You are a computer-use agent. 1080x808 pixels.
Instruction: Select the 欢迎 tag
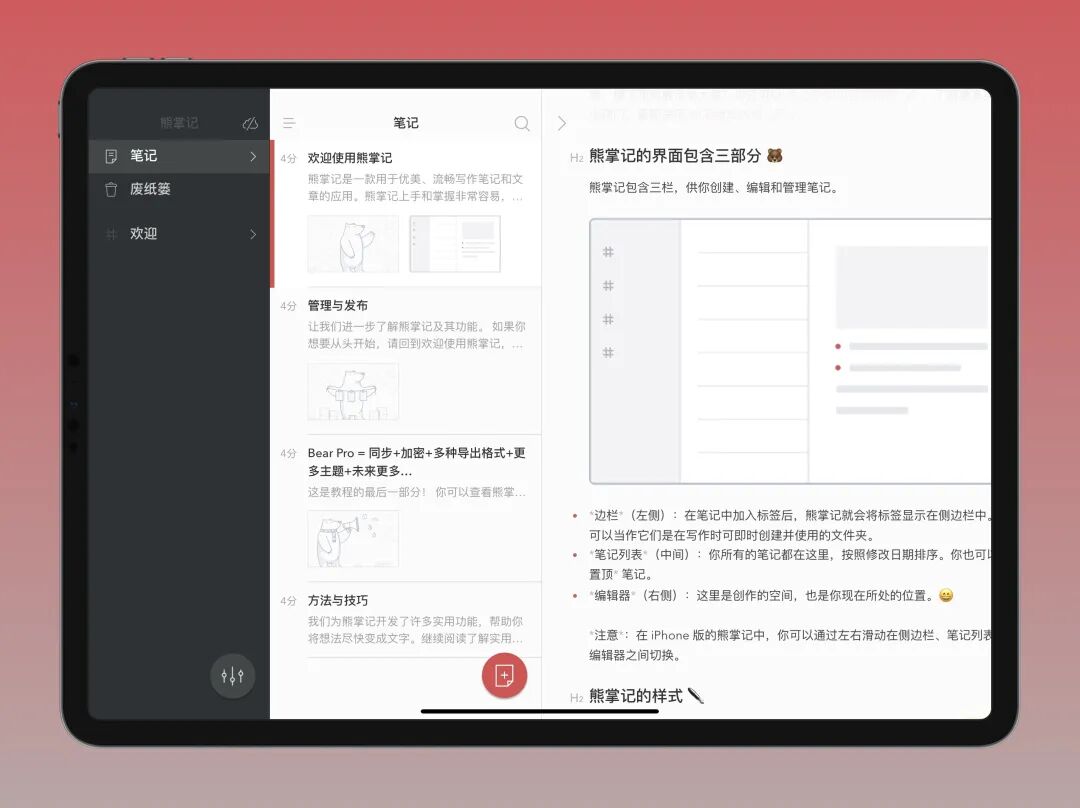pyautogui.click(x=179, y=234)
